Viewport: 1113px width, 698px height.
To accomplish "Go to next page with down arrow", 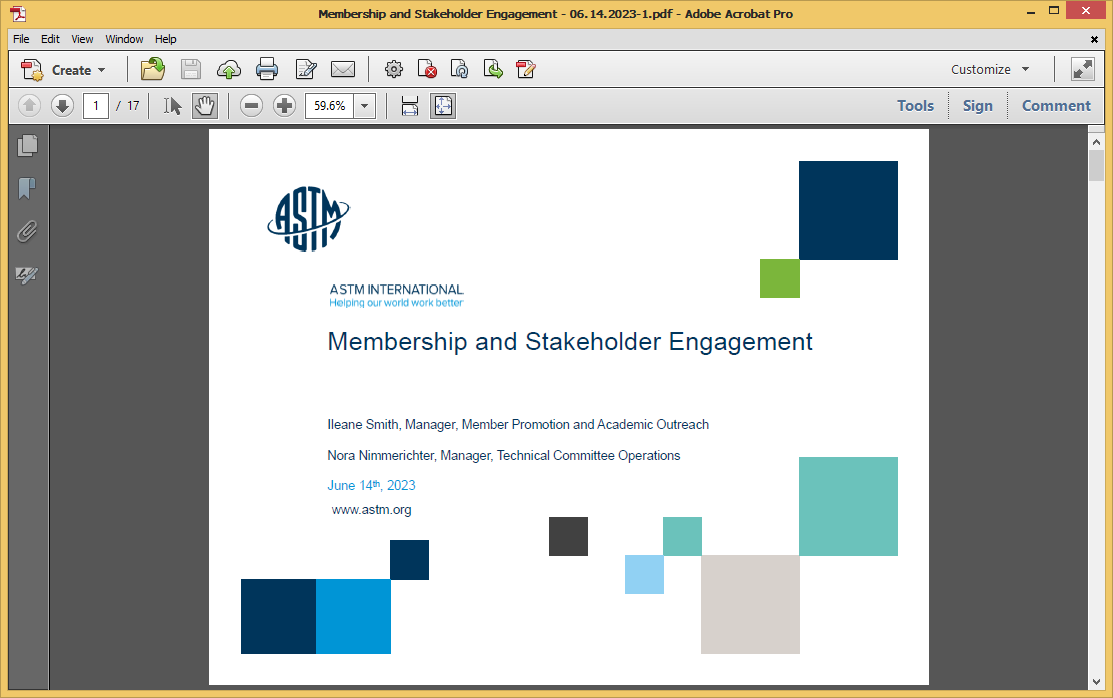I will [62, 106].
